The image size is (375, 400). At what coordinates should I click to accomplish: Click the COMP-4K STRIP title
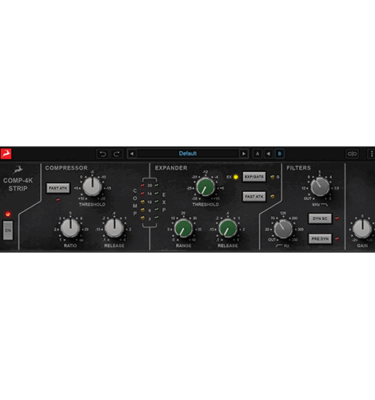point(18,184)
